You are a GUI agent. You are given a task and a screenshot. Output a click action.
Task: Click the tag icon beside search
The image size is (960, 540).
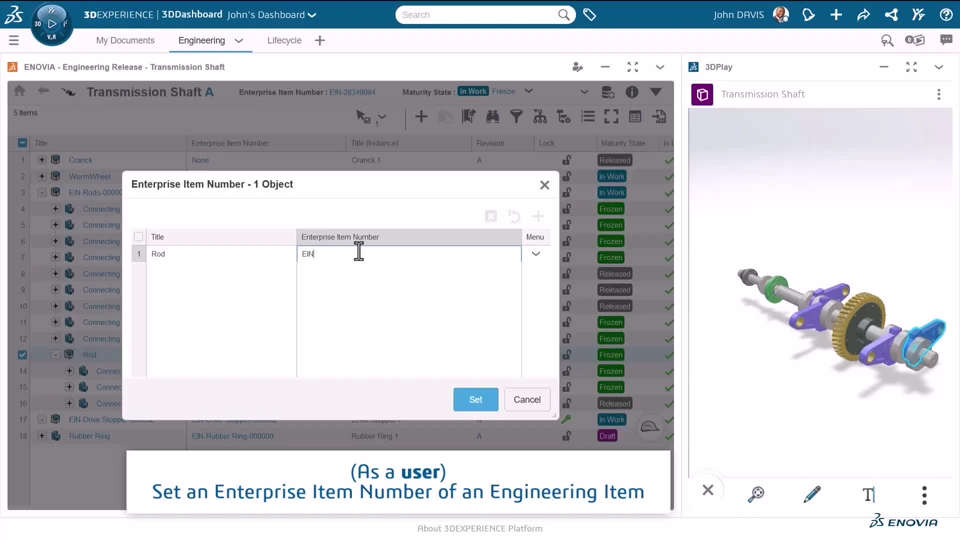pos(590,15)
